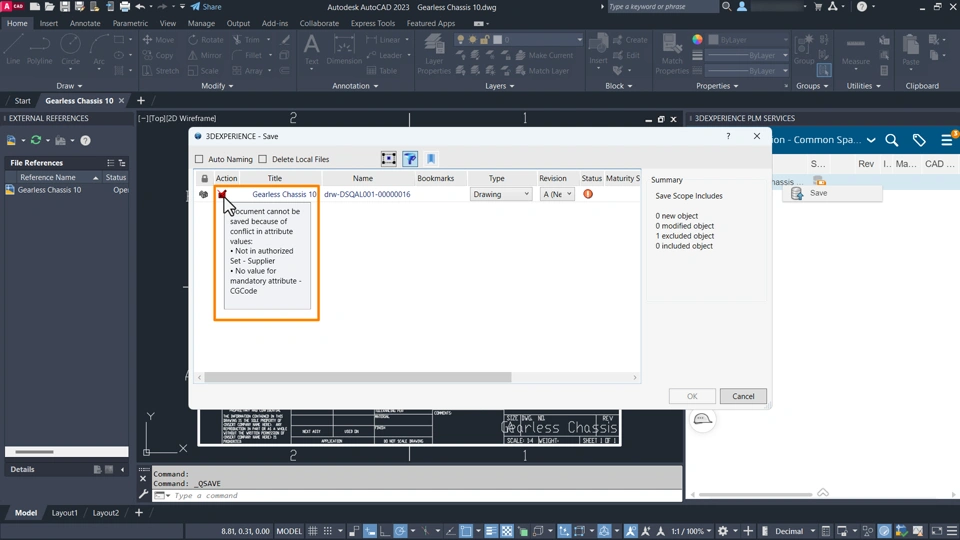
Task: Click the Quick Access print icon
Action: 125,7
